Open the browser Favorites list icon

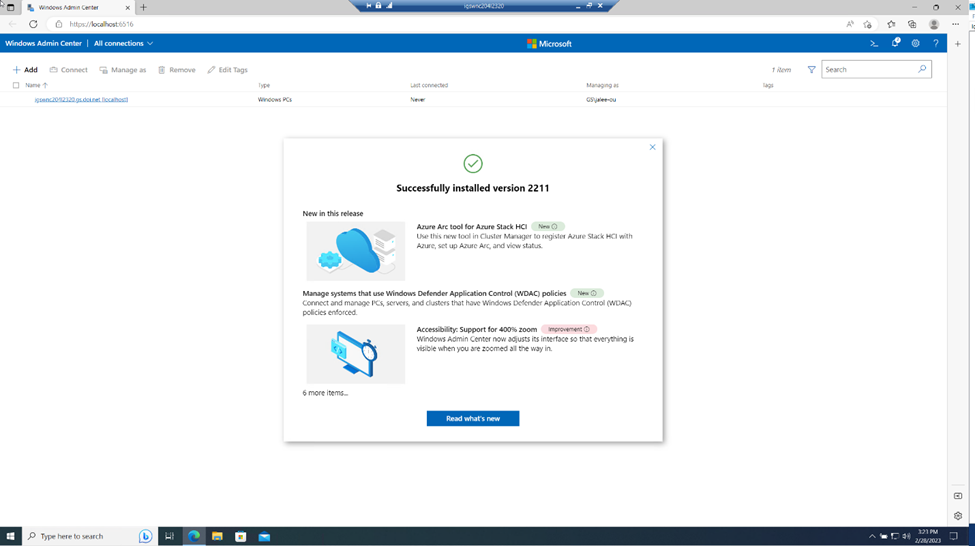point(891,24)
